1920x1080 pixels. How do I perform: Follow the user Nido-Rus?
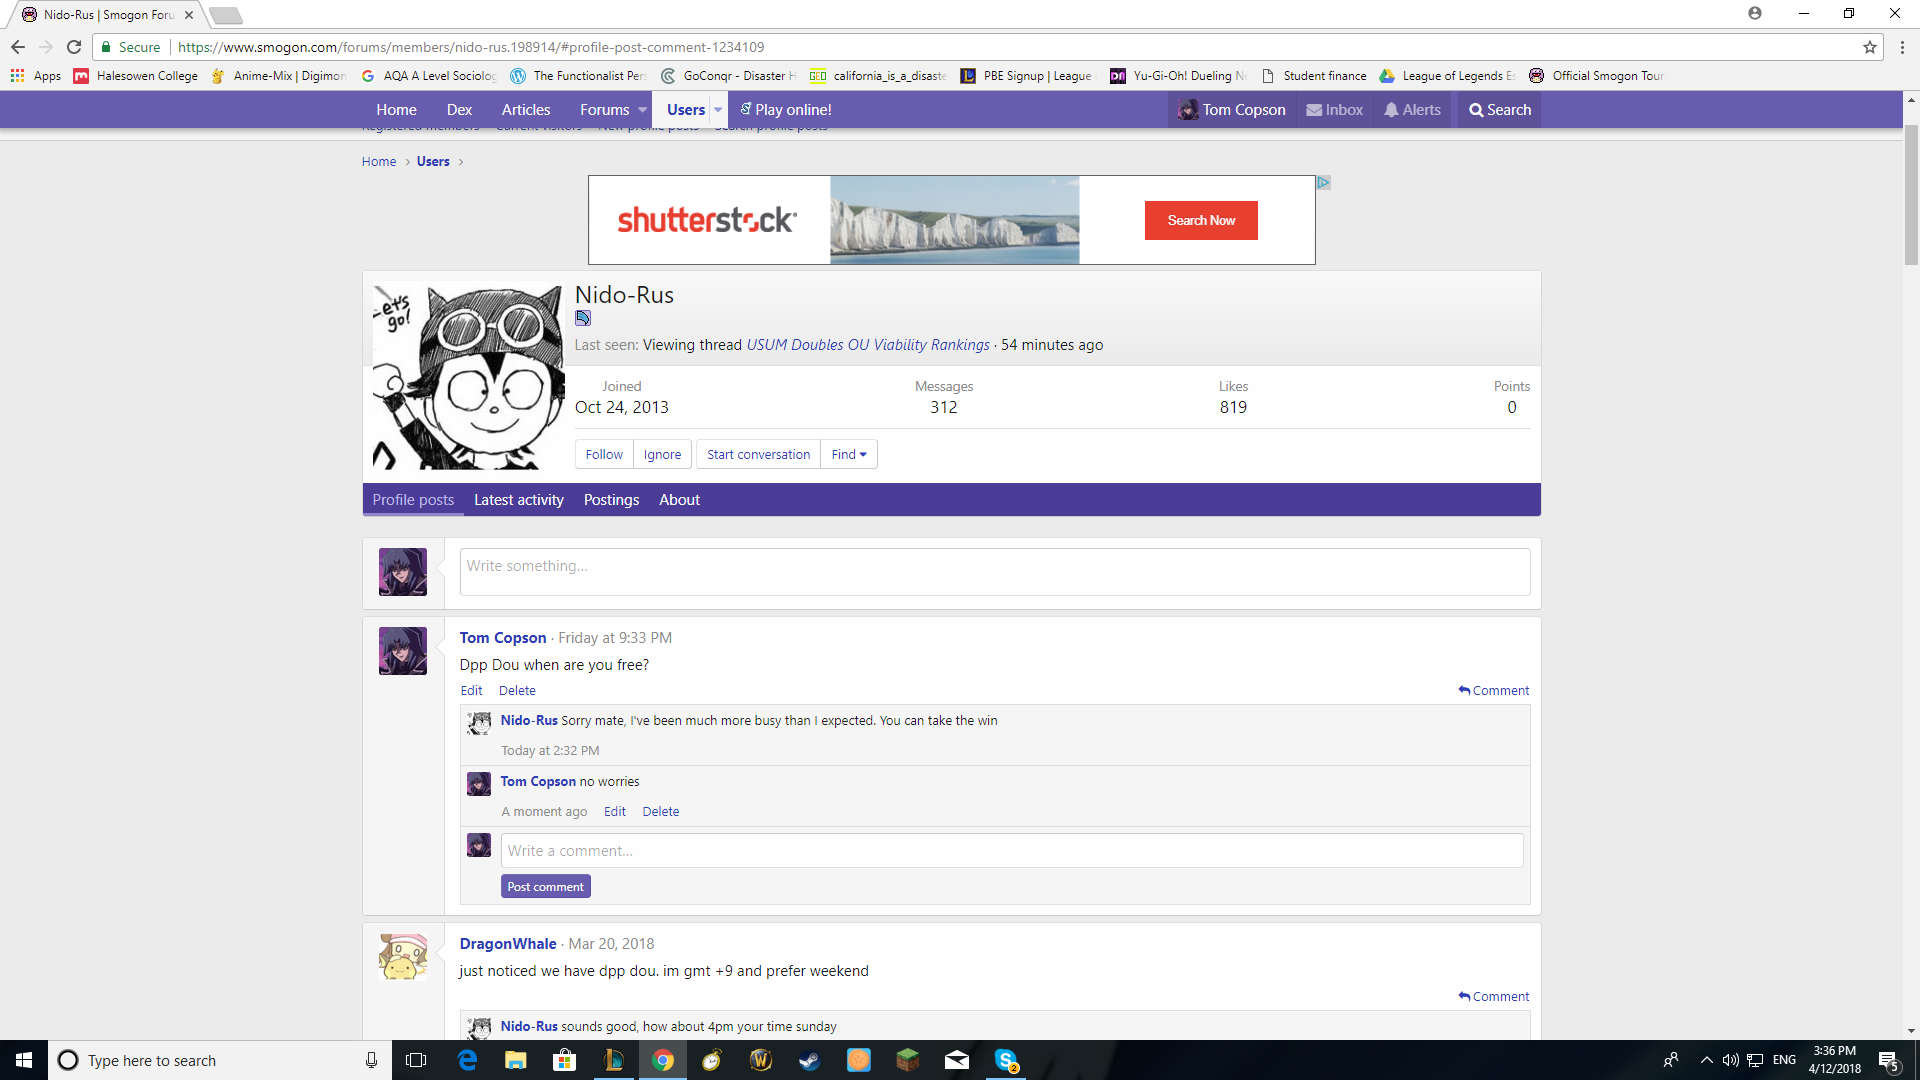(x=604, y=454)
